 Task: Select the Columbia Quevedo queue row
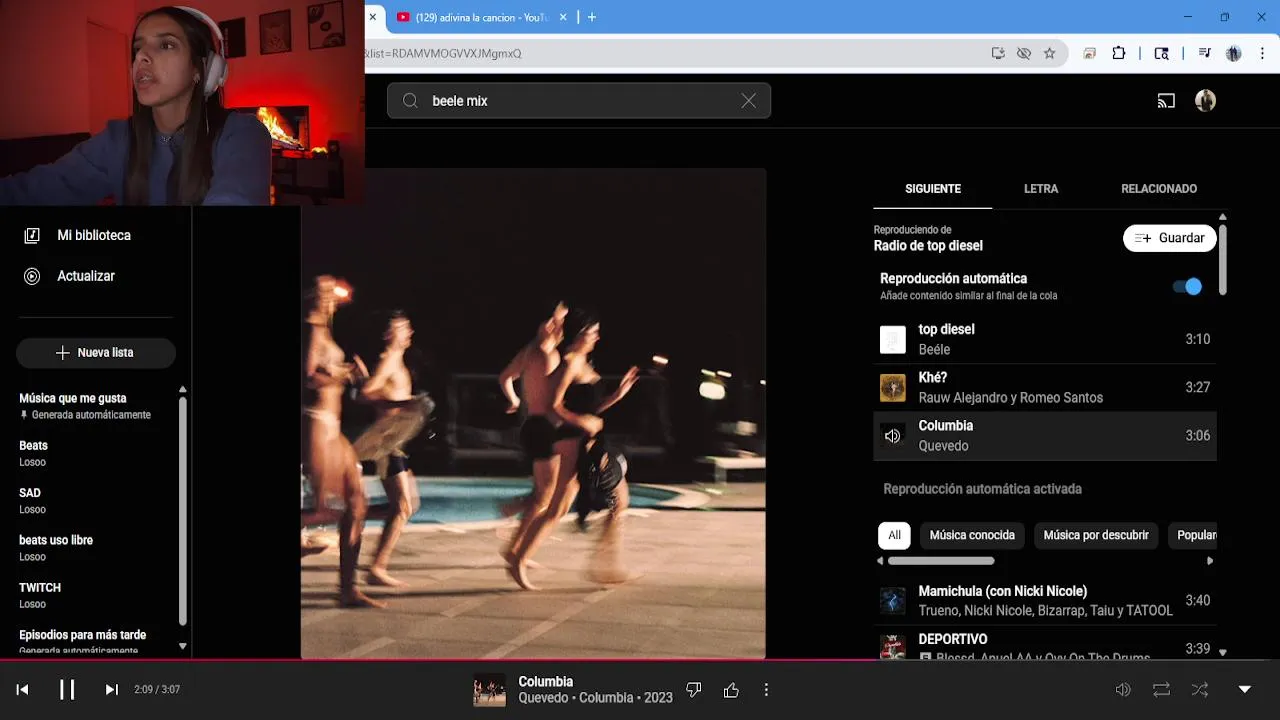pyautogui.click(x=1045, y=436)
